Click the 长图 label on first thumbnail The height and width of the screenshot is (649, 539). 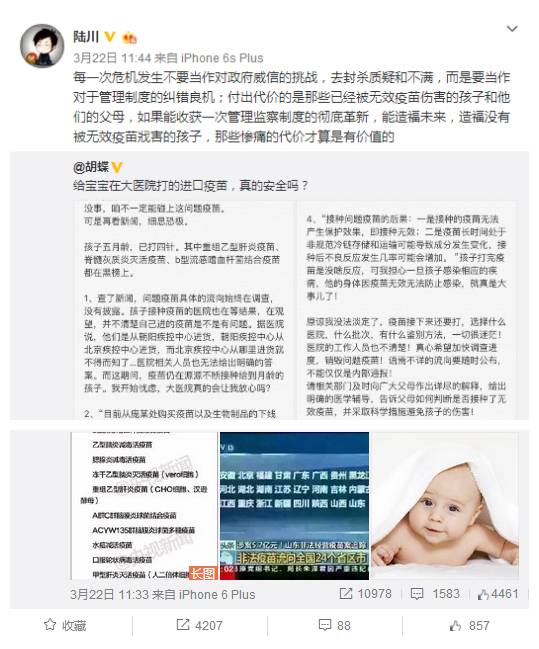coord(203,572)
